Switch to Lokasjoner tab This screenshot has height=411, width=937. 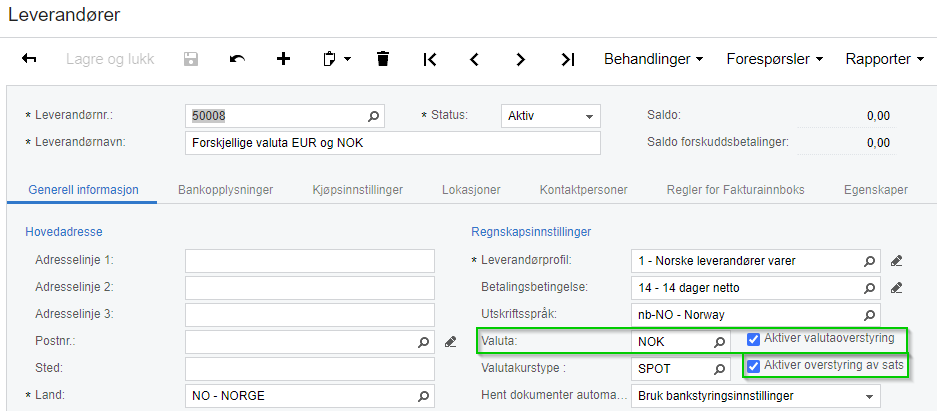[471, 190]
